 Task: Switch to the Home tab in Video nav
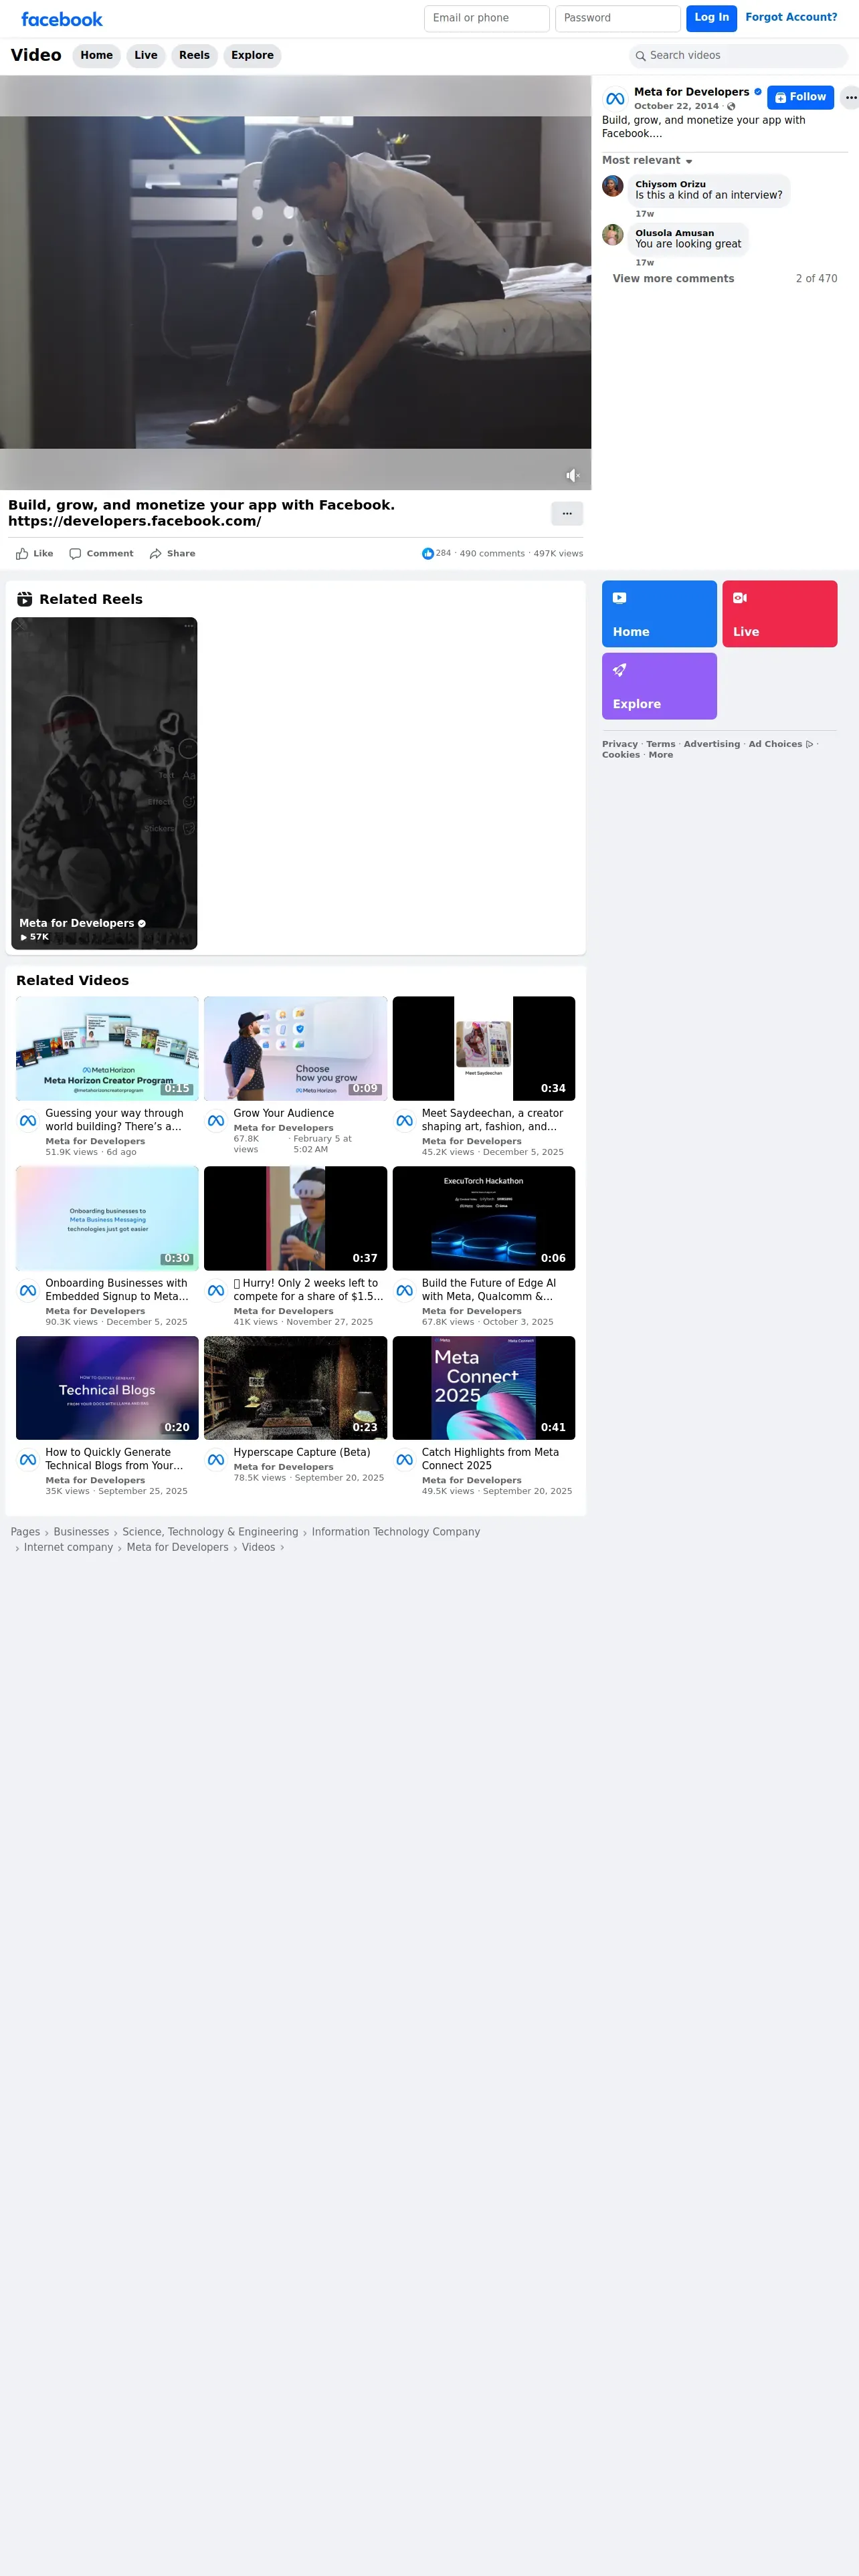(97, 56)
